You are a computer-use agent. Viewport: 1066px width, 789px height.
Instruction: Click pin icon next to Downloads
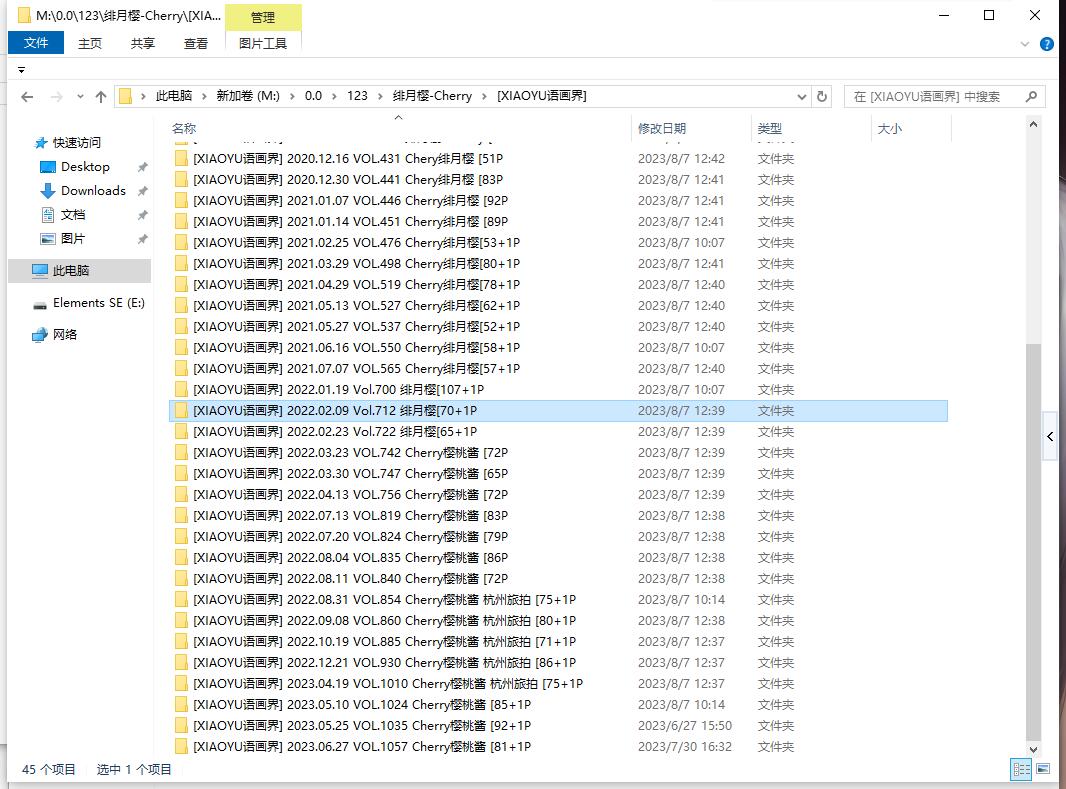coord(143,191)
